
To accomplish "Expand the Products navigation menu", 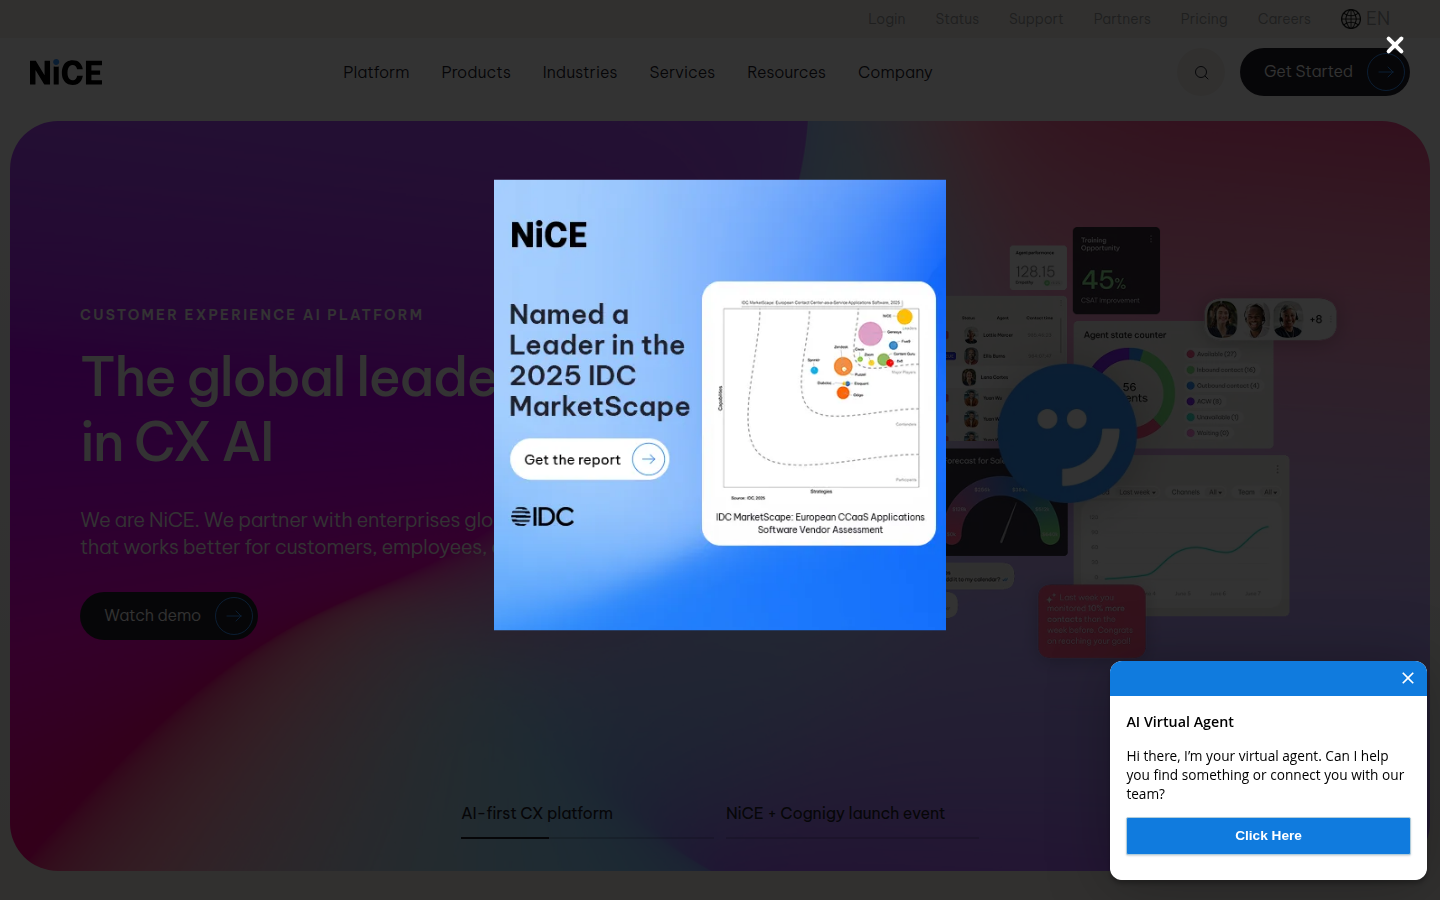I will [476, 72].
